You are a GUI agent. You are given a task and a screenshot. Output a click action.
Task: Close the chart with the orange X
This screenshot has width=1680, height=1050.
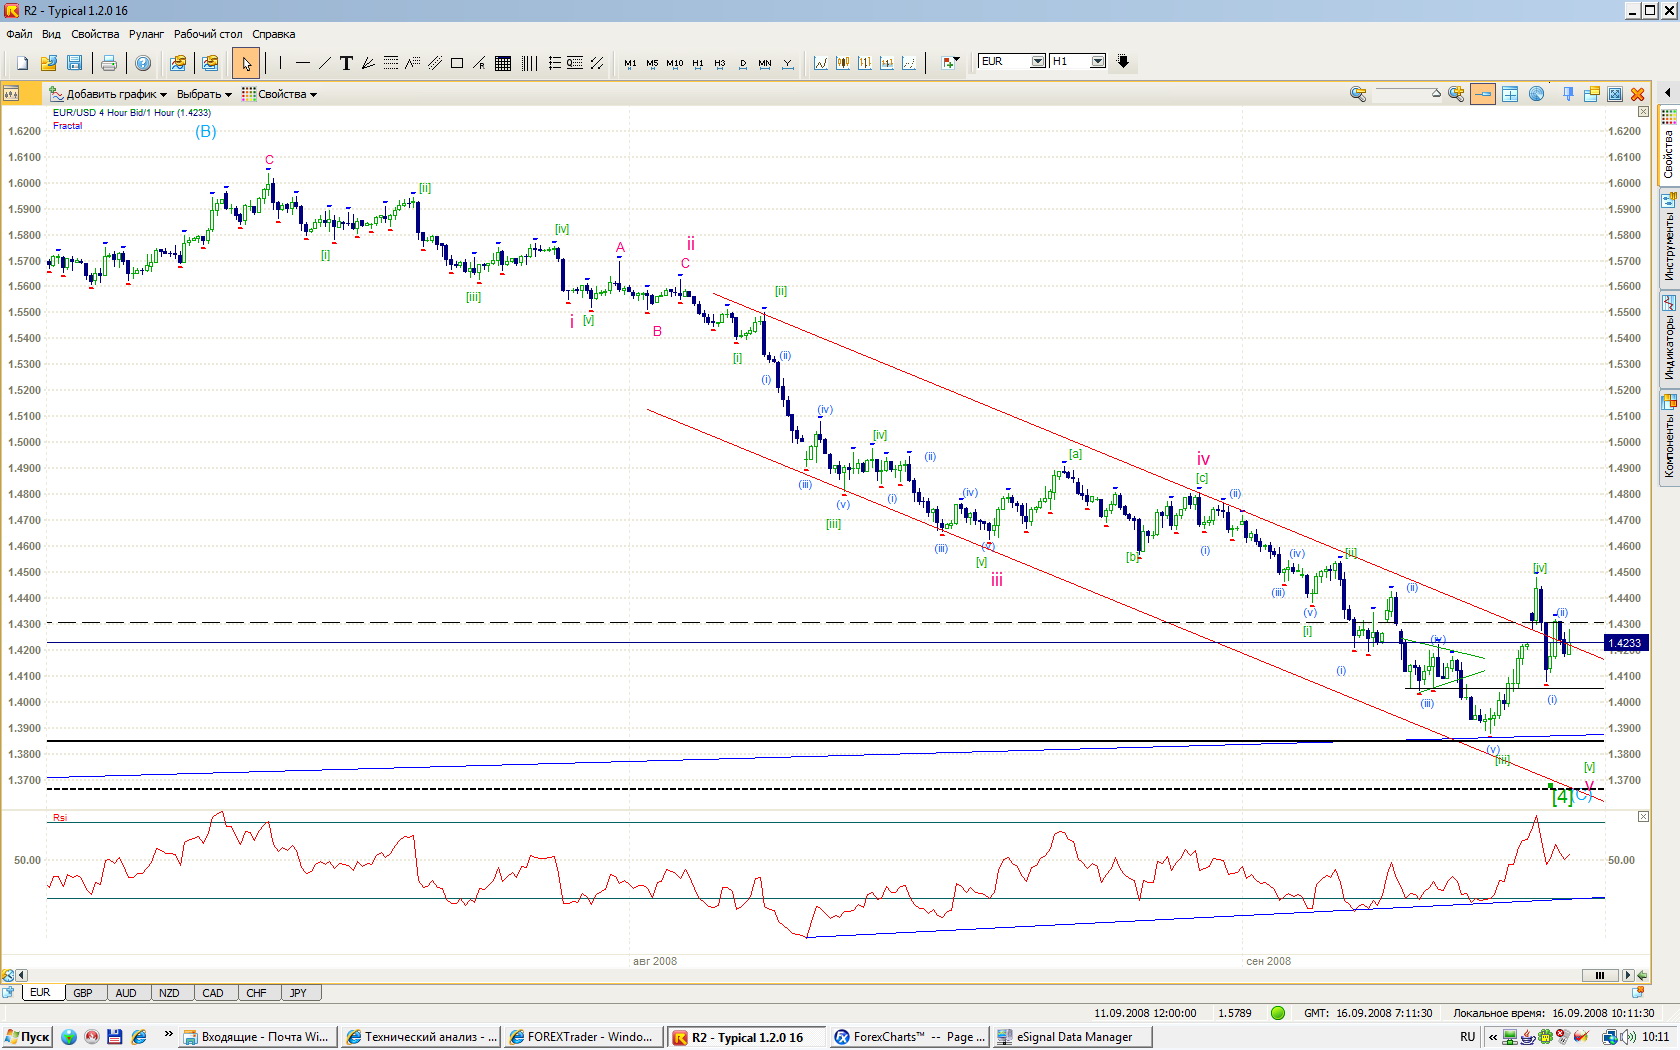point(1638,94)
